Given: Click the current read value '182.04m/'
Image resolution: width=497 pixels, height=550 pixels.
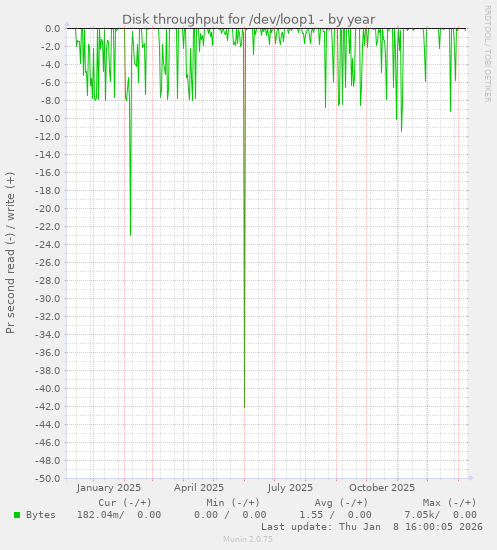Looking at the screenshot, I should (101, 515).
